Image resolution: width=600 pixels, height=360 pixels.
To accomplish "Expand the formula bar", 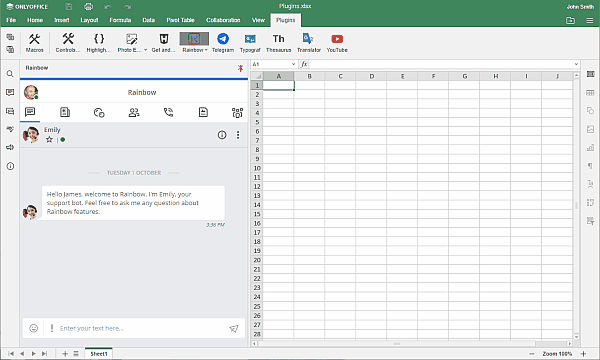I will 576,64.
